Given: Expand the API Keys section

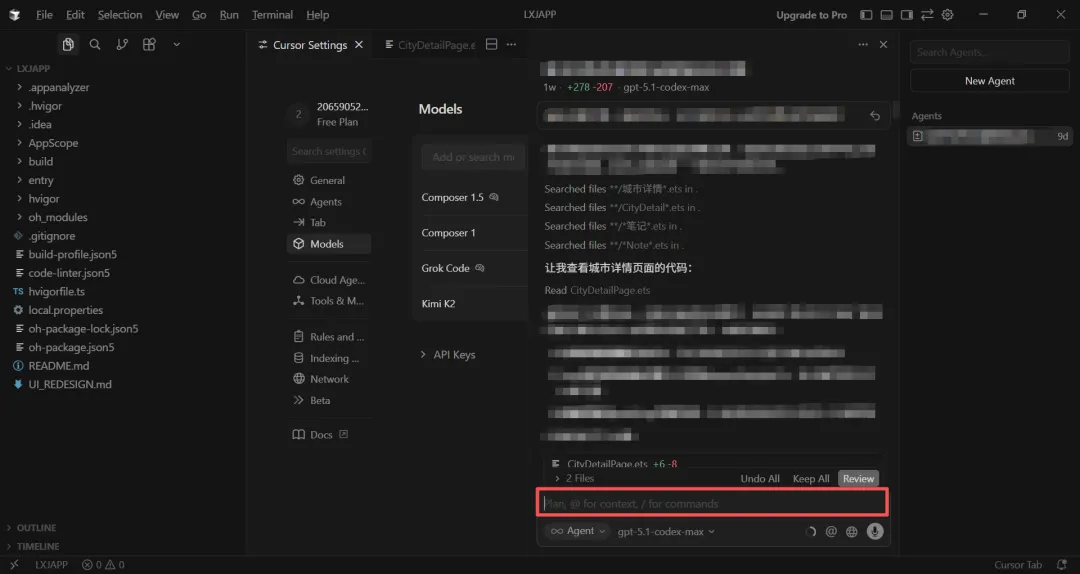Looking at the screenshot, I should point(448,354).
